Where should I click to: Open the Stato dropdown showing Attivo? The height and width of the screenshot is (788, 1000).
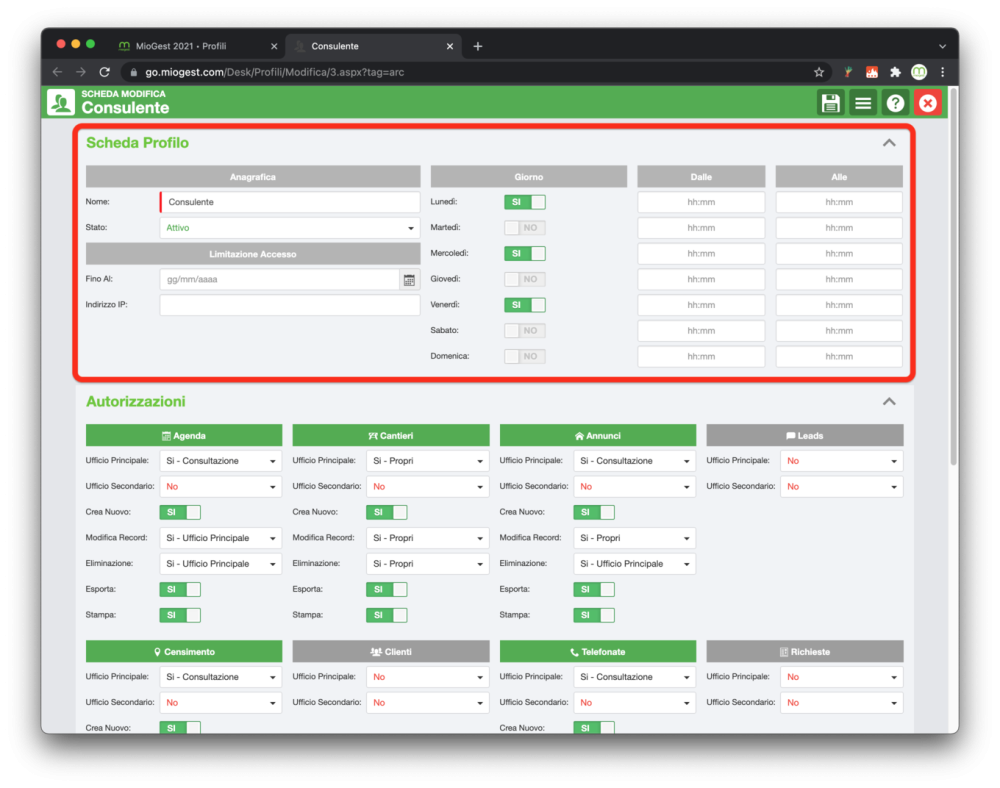click(x=290, y=228)
